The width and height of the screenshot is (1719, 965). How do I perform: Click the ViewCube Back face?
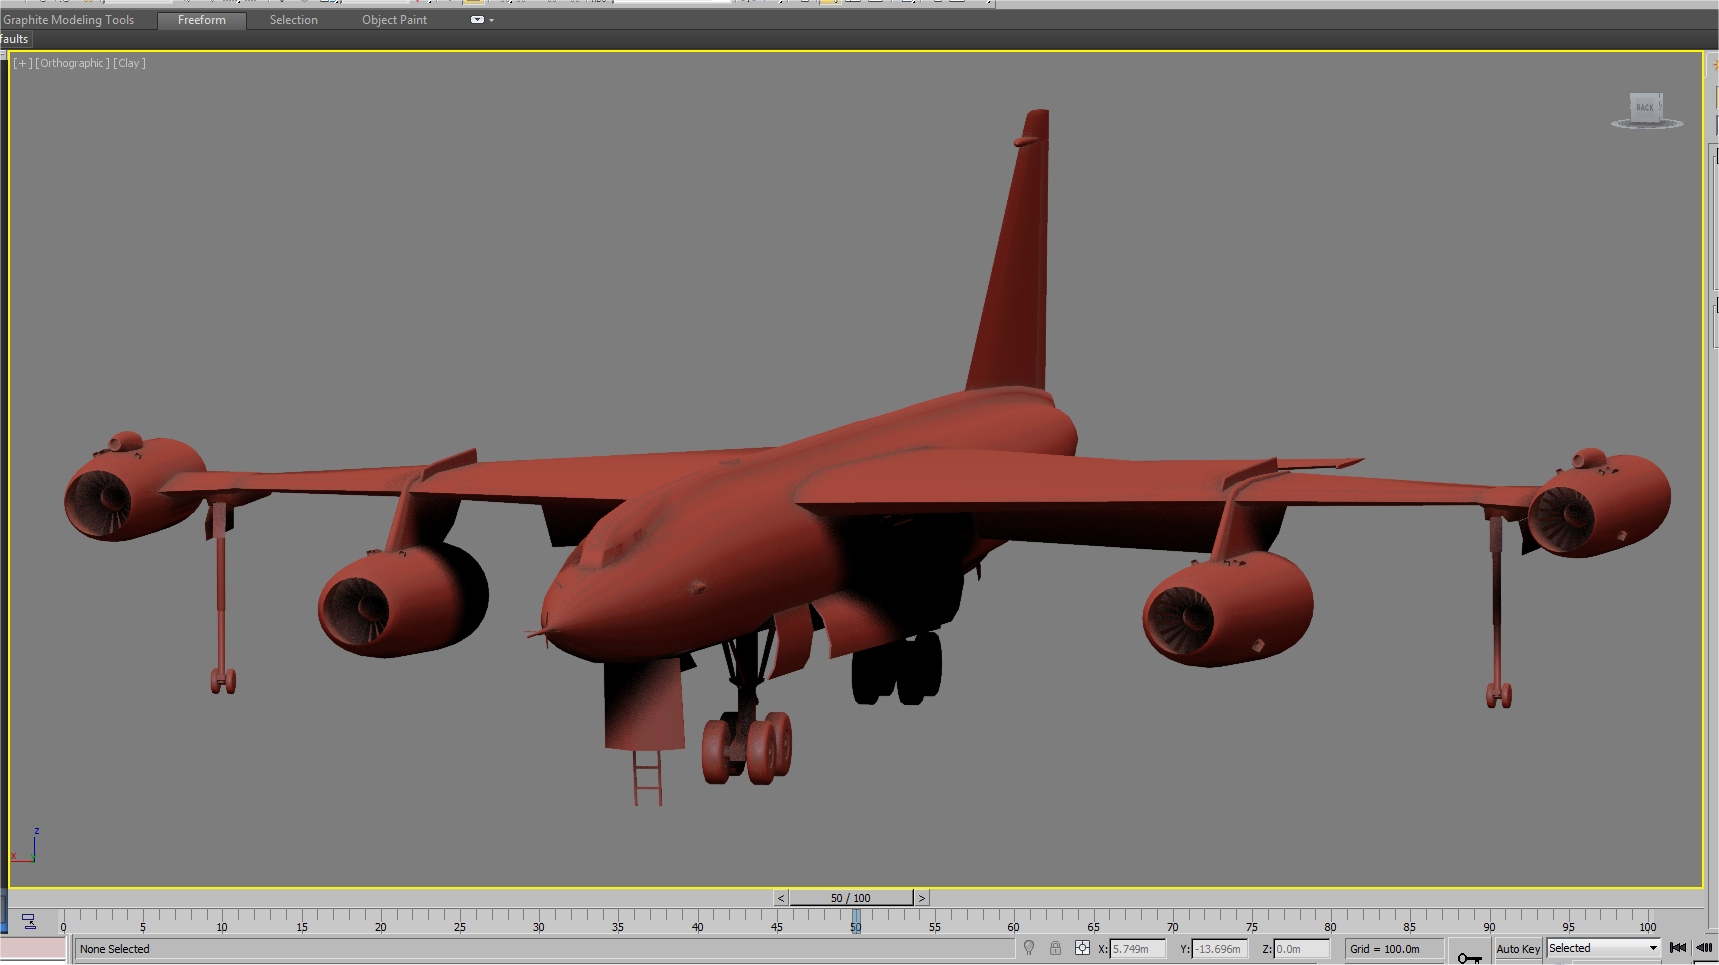1645,107
